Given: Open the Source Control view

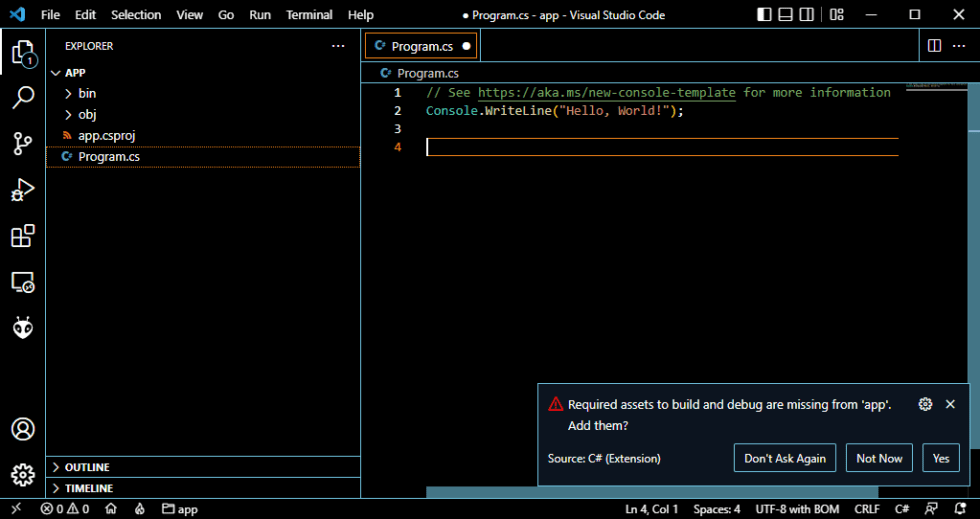Looking at the screenshot, I should [23, 144].
